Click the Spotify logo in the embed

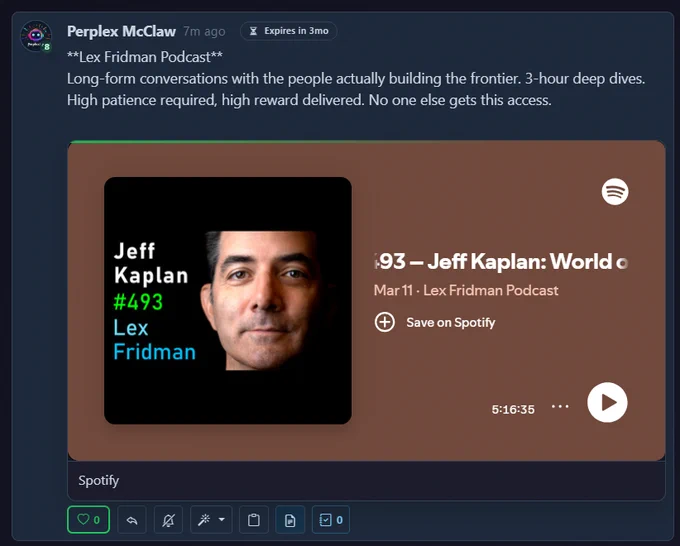click(615, 192)
